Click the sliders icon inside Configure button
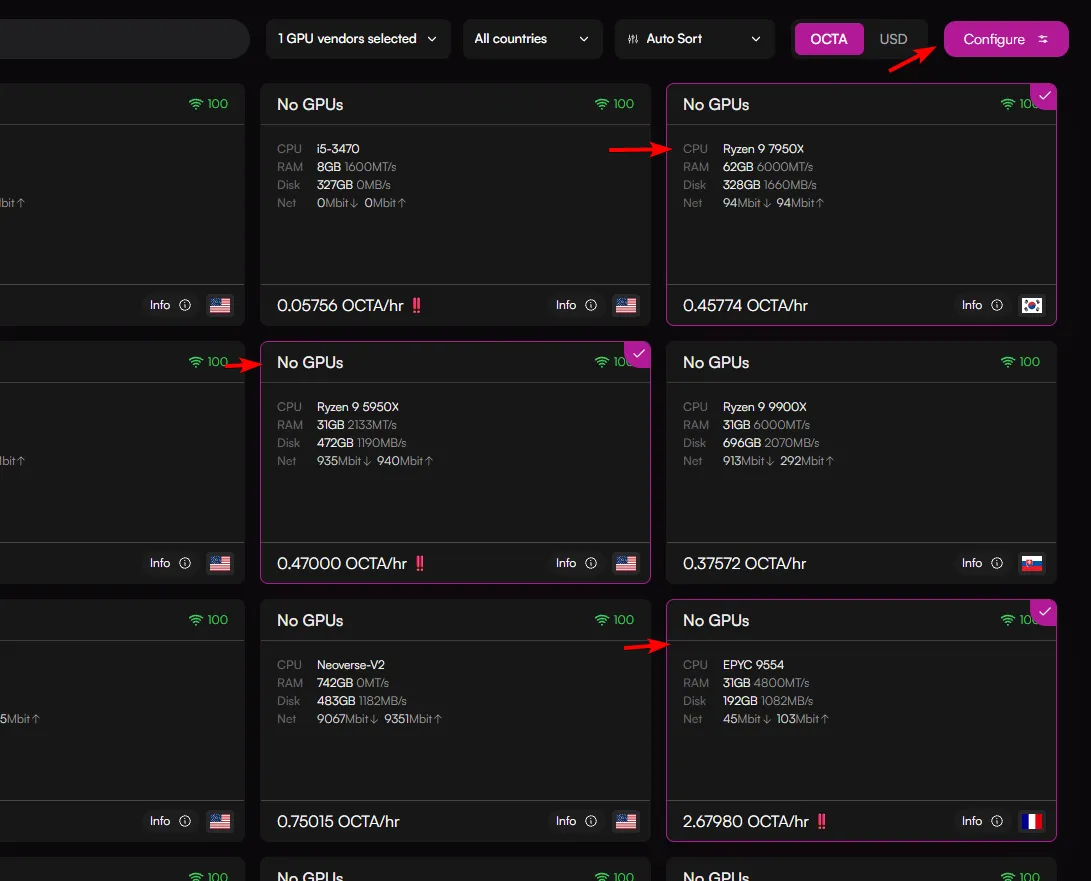Screen dimensions: 1091x881 pos(1043,39)
